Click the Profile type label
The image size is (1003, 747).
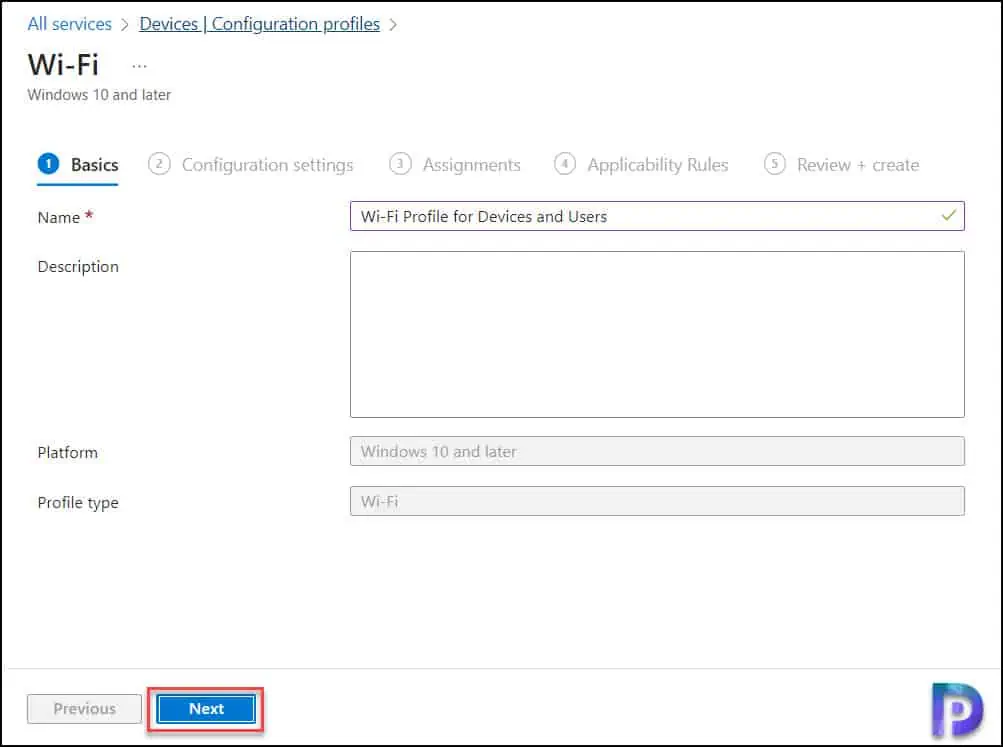[x=78, y=503]
